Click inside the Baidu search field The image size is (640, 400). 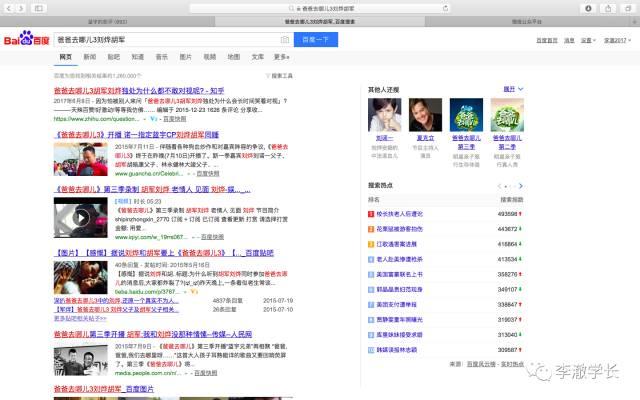point(167,40)
